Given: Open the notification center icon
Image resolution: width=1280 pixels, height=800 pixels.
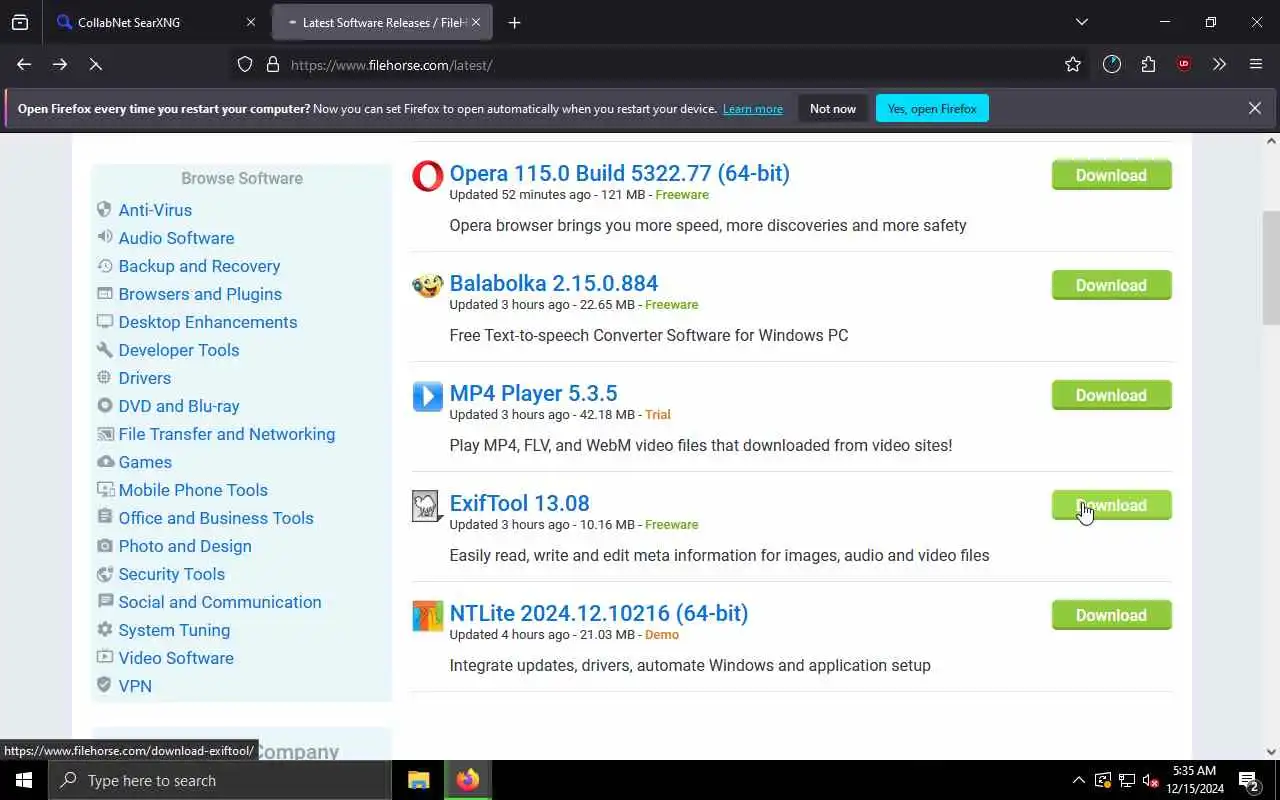Looking at the screenshot, I should [x=1248, y=780].
